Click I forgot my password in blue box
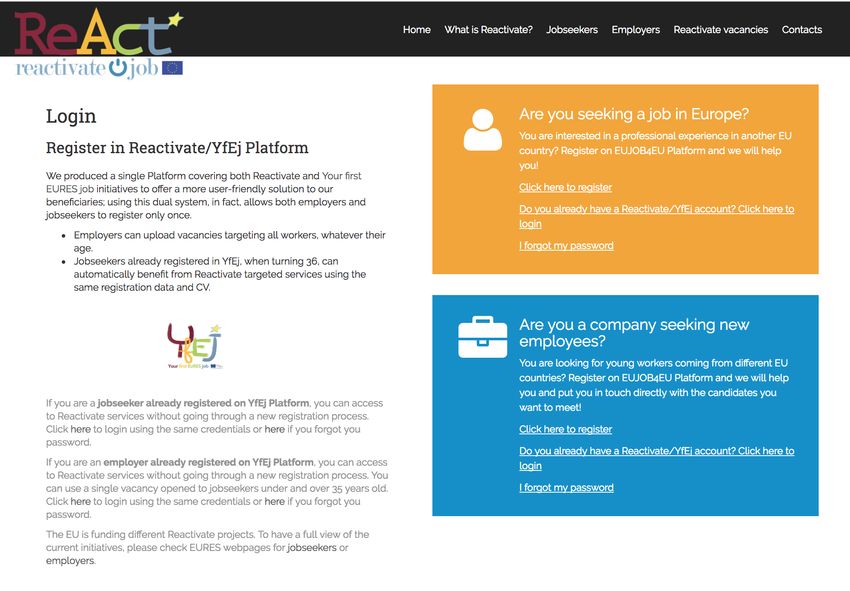This screenshot has width=850, height=591. [566, 488]
